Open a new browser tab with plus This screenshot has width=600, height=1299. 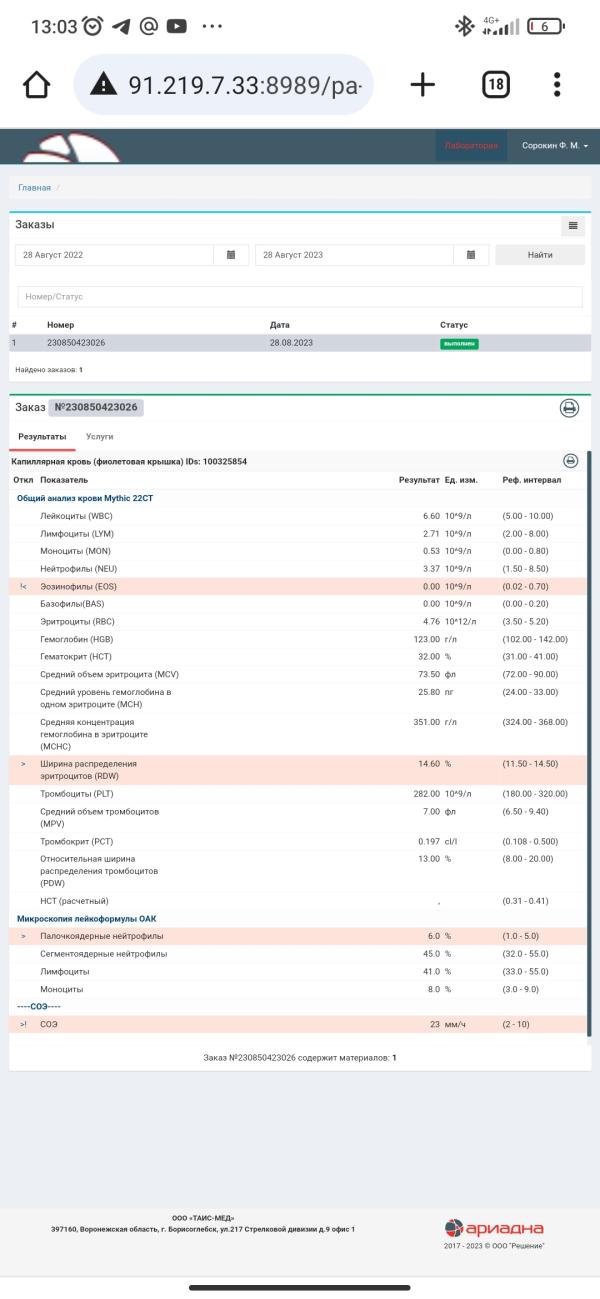(423, 85)
